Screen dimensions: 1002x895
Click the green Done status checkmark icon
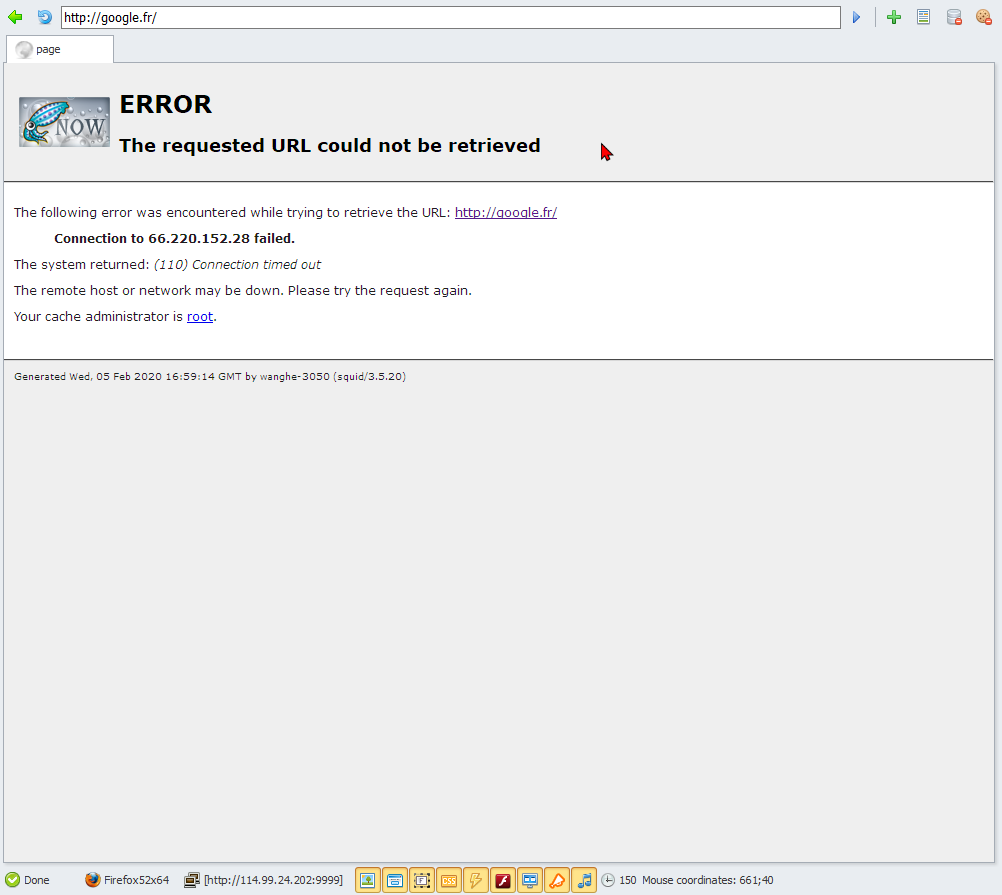(12, 880)
